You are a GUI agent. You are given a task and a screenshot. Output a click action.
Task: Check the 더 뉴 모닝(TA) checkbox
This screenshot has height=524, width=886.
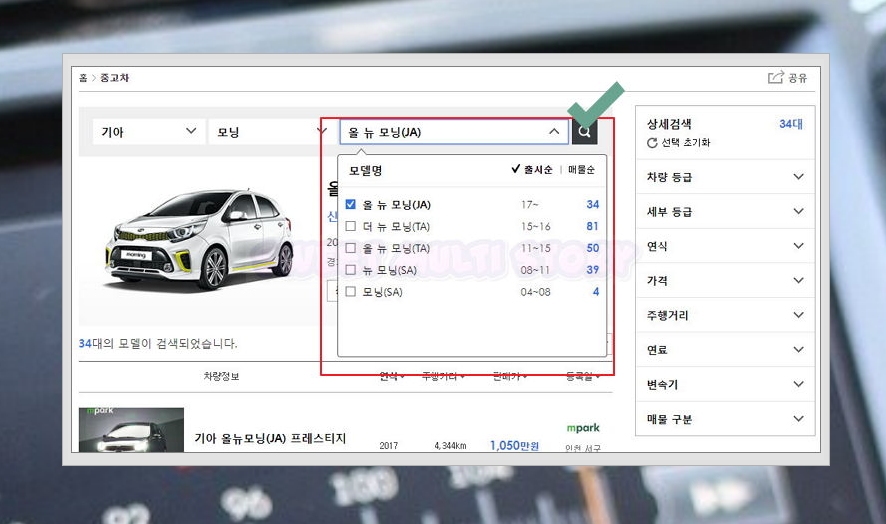(350, 226)
